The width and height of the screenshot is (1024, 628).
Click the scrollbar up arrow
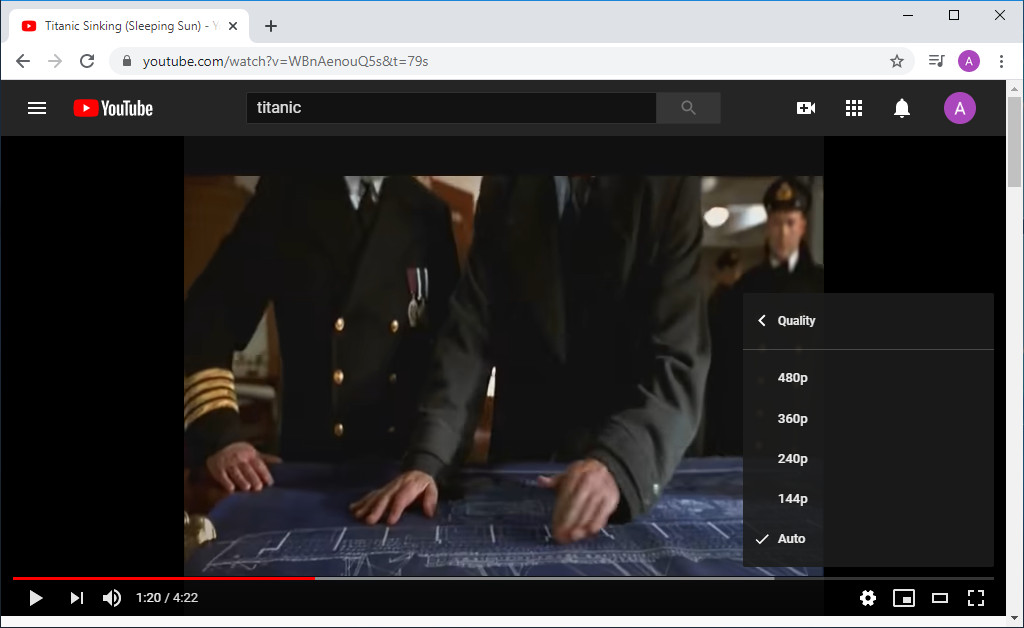(1014, 88)
